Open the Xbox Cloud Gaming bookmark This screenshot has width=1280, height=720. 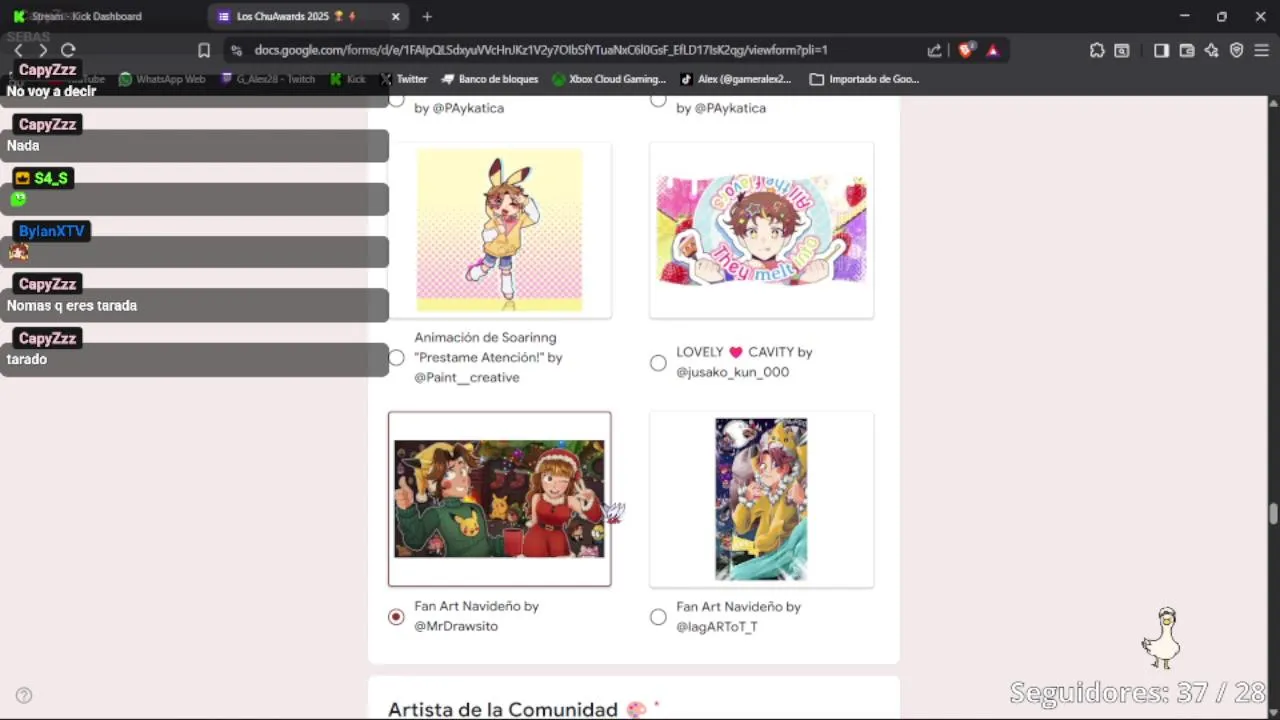(608, 79)
